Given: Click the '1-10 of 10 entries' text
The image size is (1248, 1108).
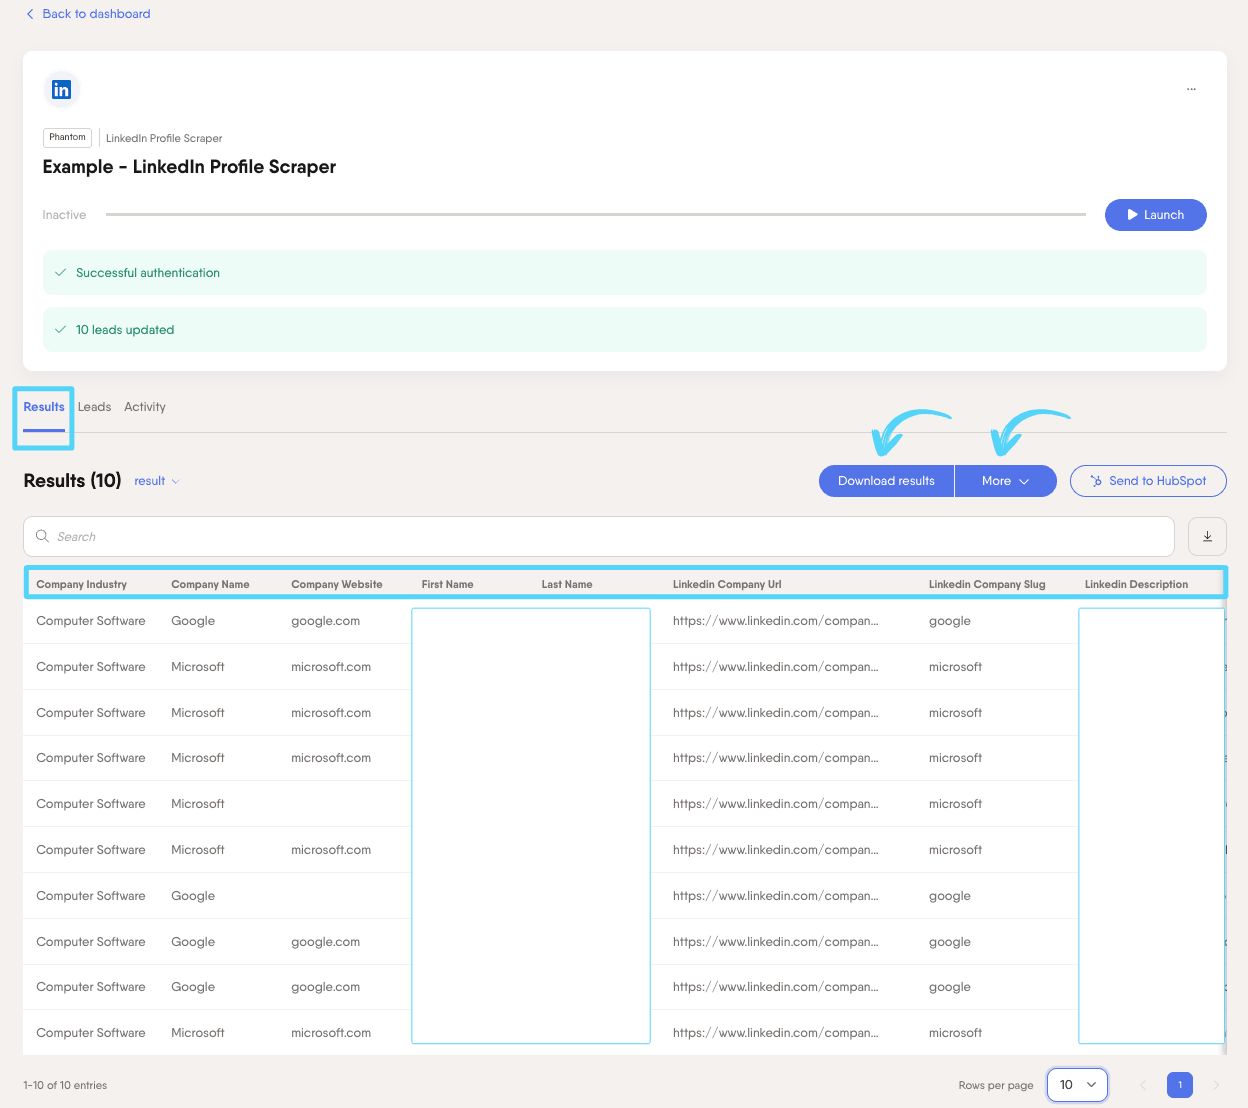Looking at the screenshot, I should coord(65,1085).
